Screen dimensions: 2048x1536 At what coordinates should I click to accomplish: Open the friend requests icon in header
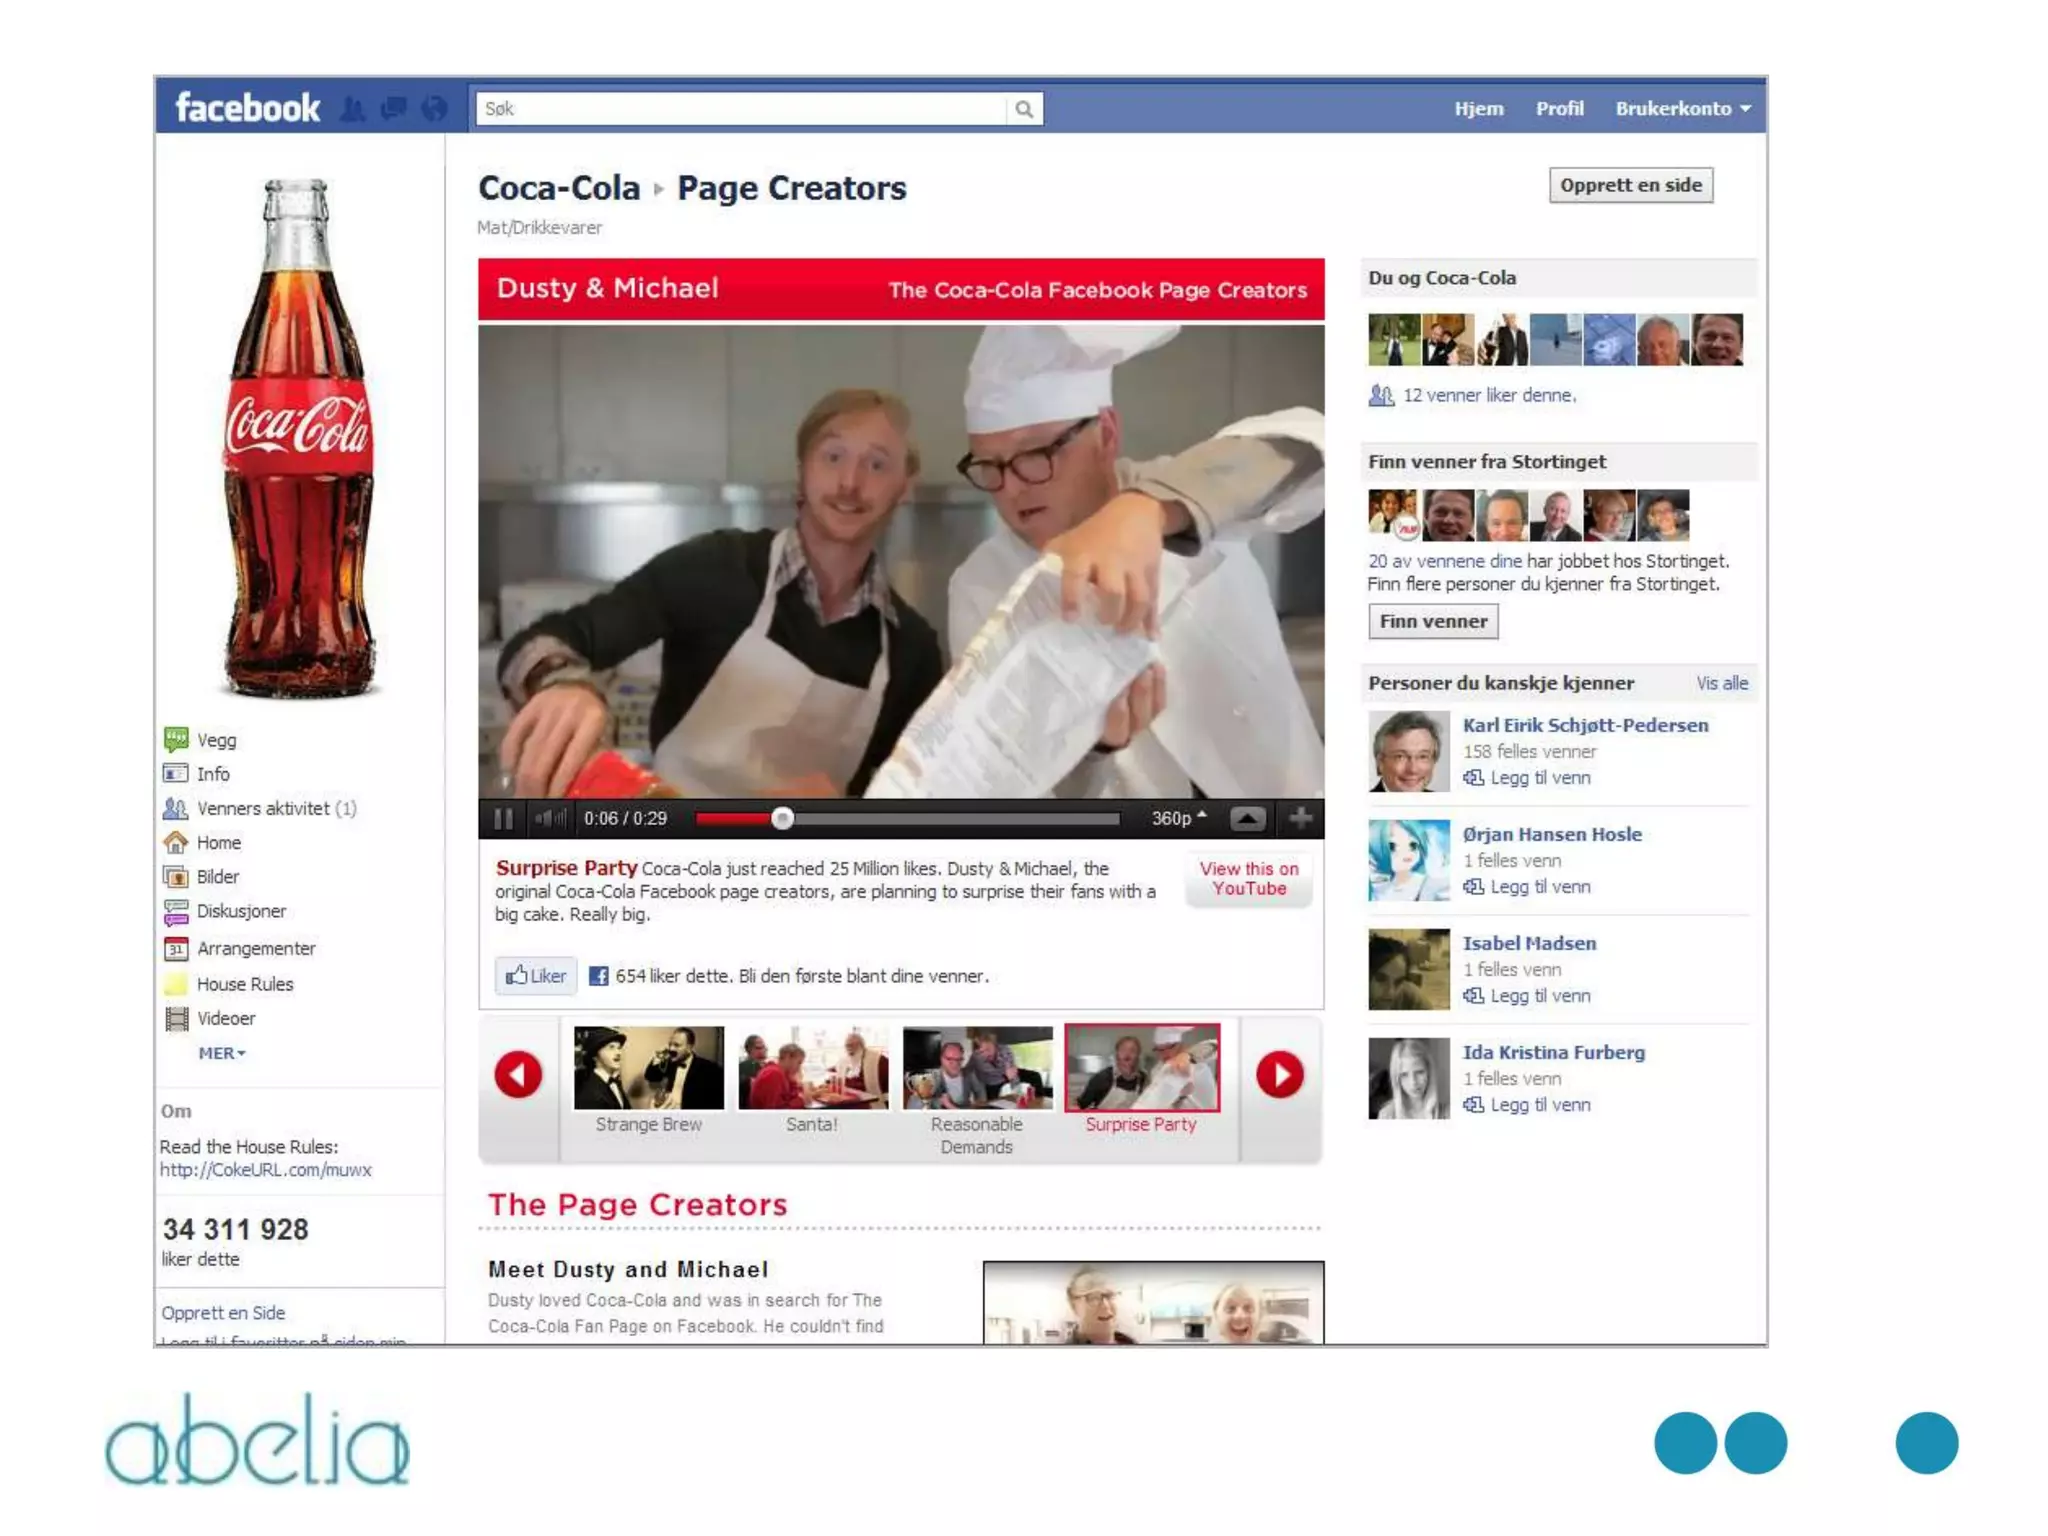tap(352, 109)
